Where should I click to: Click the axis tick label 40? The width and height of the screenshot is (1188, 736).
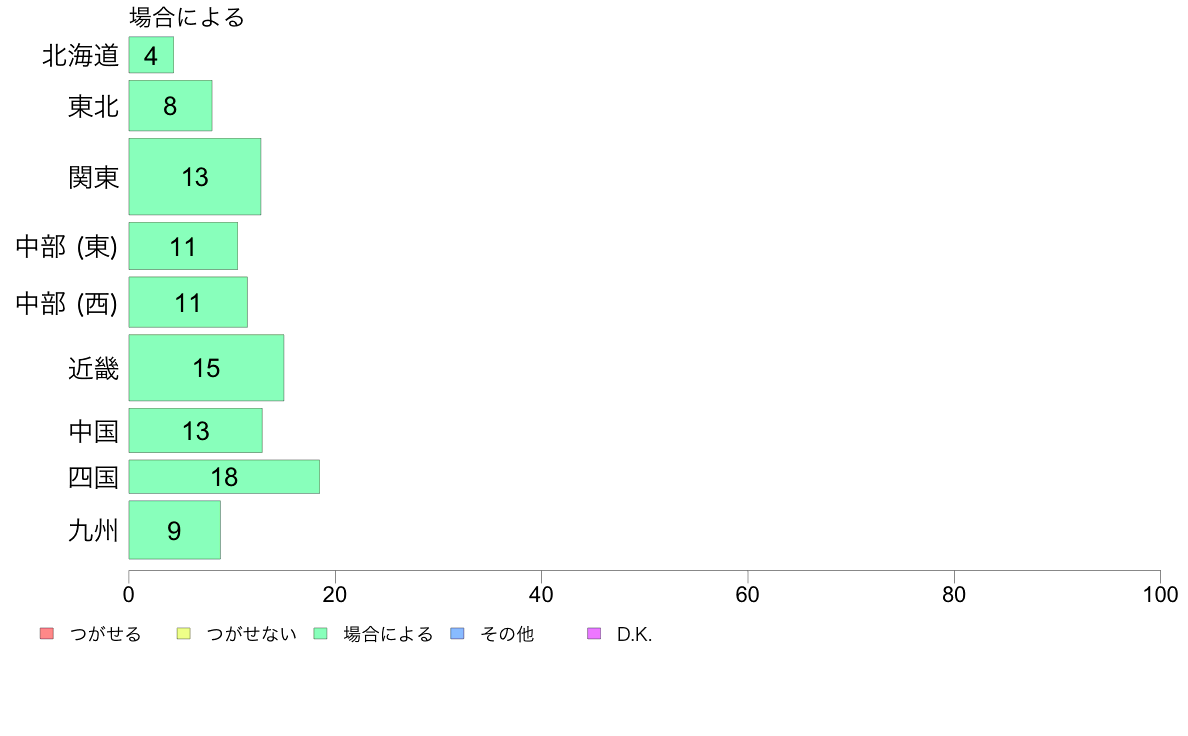pyautogui.click(x=541, y=595)
